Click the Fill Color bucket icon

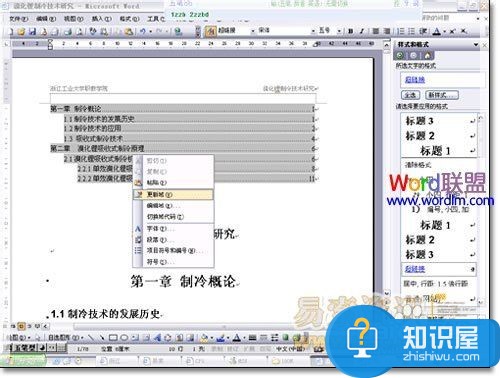tap(204, 338)
